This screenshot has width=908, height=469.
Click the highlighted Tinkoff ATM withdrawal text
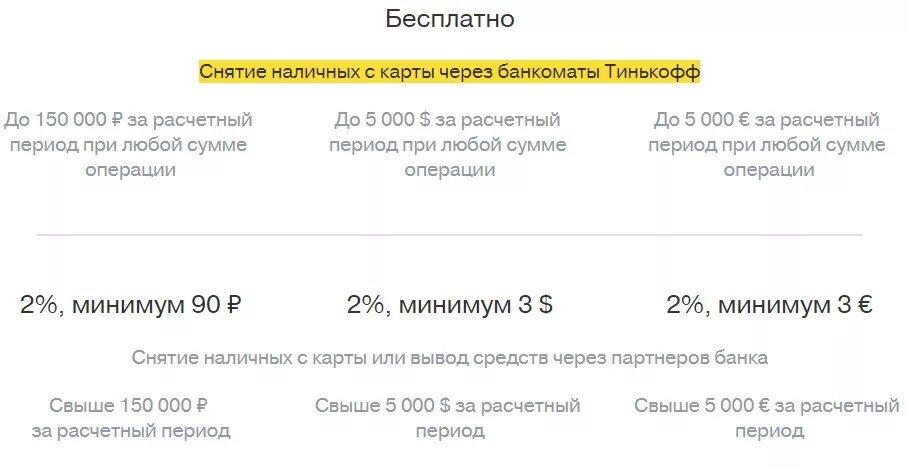[449, 72]
